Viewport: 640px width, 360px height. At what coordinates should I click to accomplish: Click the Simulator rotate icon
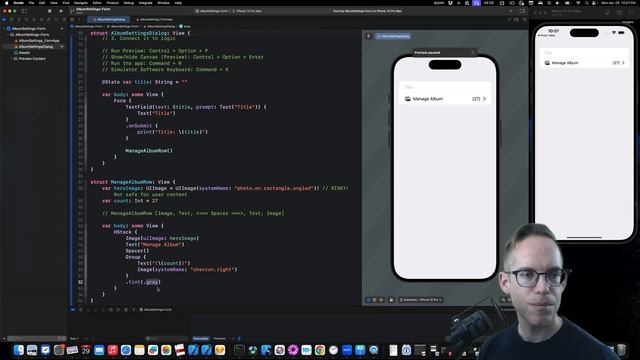pos(631,13)
